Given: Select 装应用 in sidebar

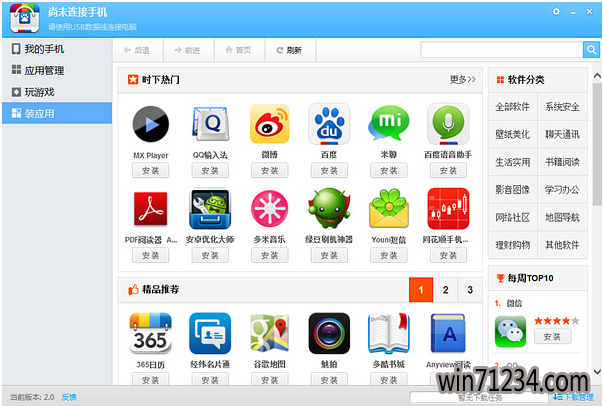Looking at the screenshot, I should coord(57,113).
